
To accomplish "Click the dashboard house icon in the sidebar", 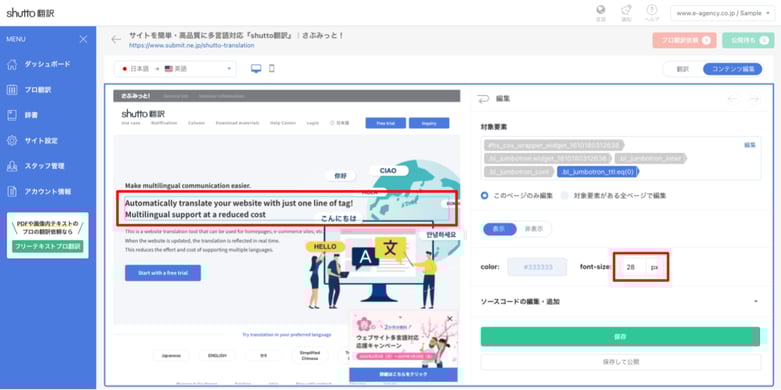I will point(12,64).
